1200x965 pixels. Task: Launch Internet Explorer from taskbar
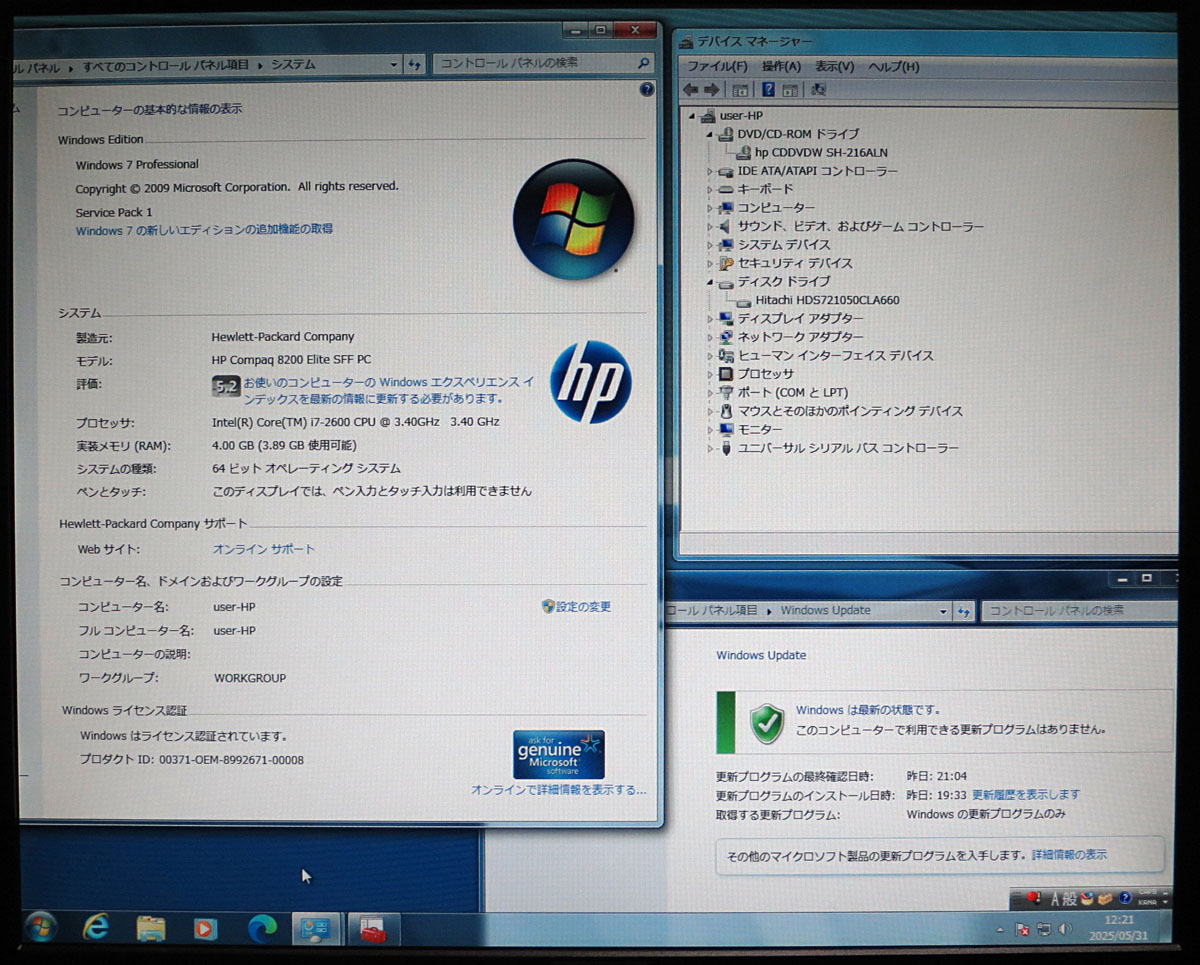[96, 928]
